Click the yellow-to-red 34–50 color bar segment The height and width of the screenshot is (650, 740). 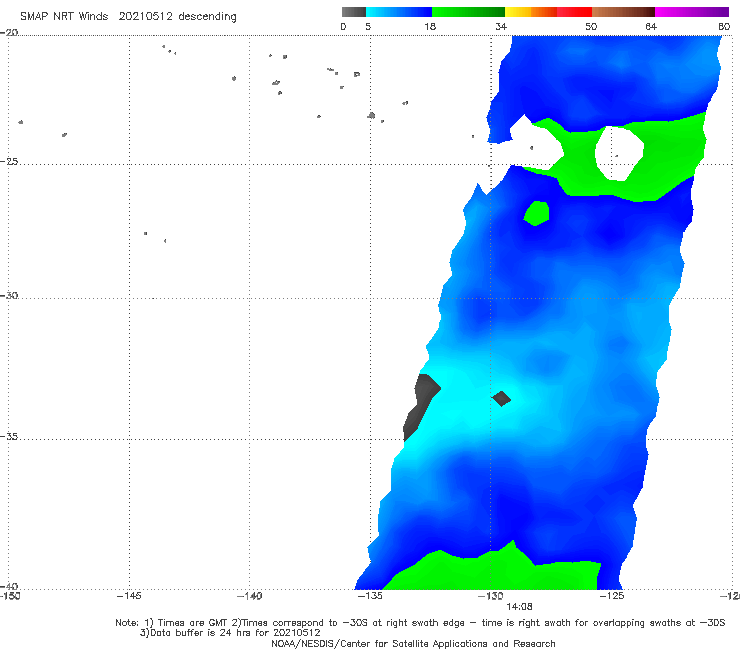click(x=548, y=12)
